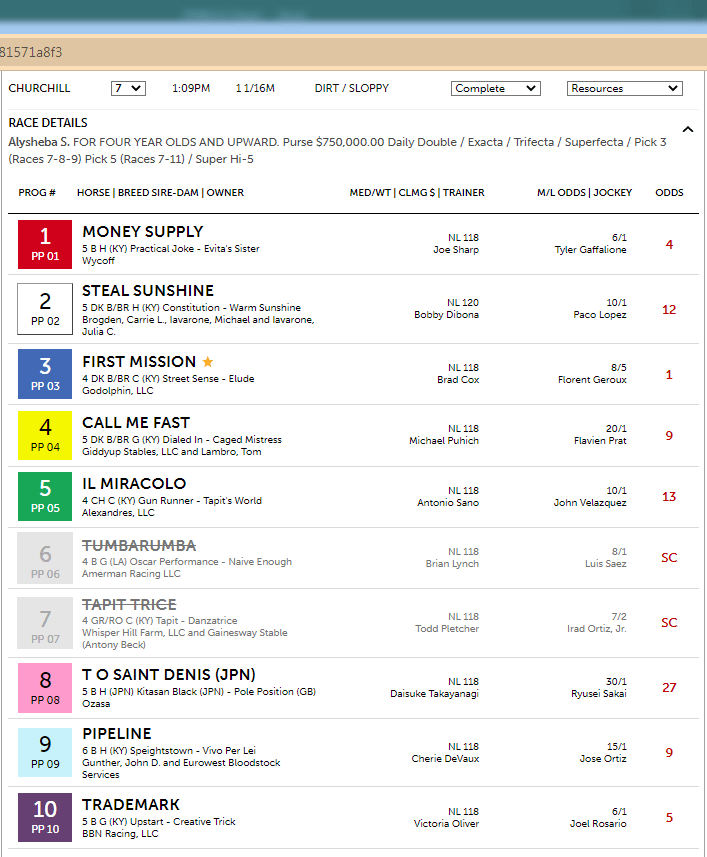Click the scratched TAPIT TRICE entry
Screen dimensions: 707x857
click(129, 604)
